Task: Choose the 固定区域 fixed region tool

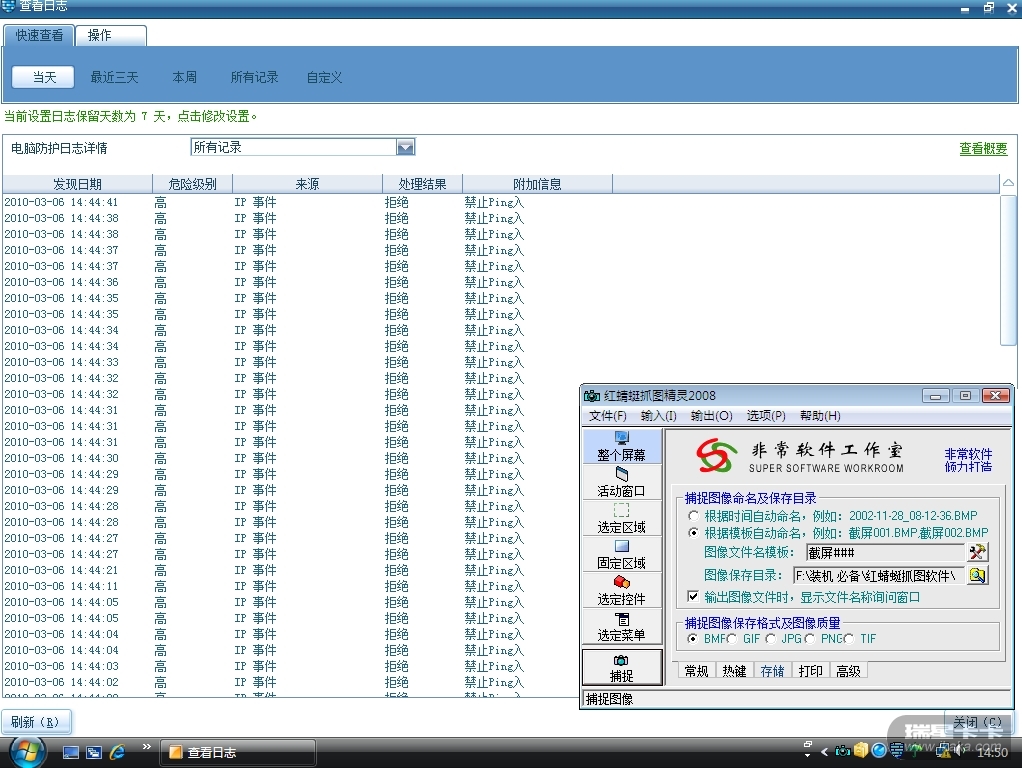Action: 621,554
